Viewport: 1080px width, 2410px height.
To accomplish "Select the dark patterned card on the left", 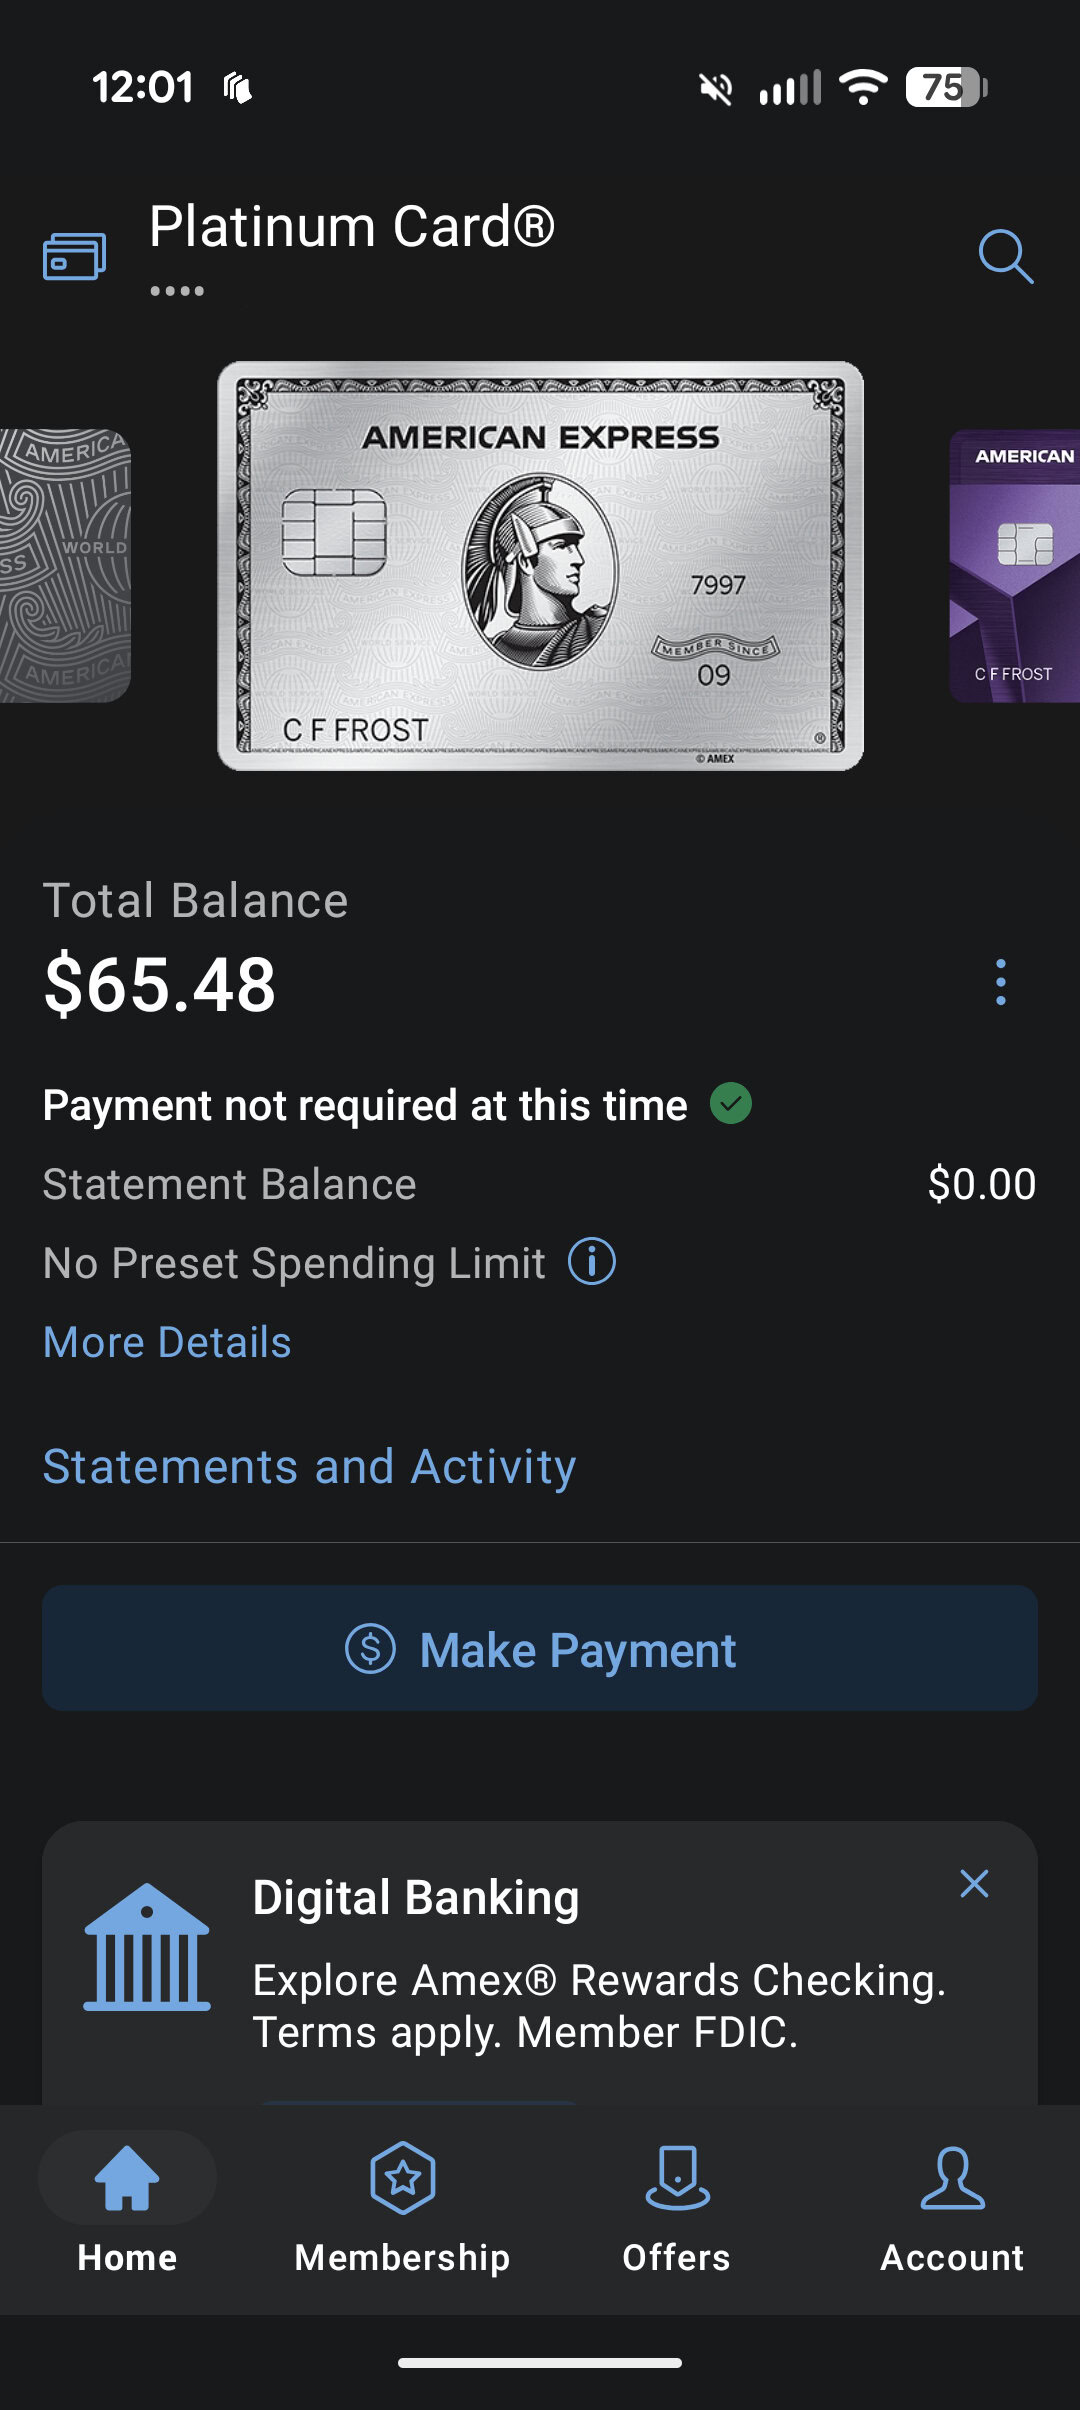I will click(x=64, y=566).
